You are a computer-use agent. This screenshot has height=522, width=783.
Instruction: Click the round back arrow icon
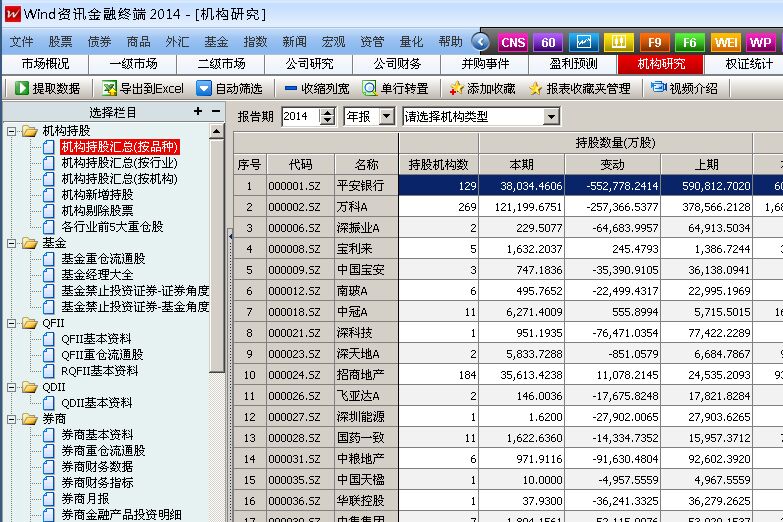point(481,42)
